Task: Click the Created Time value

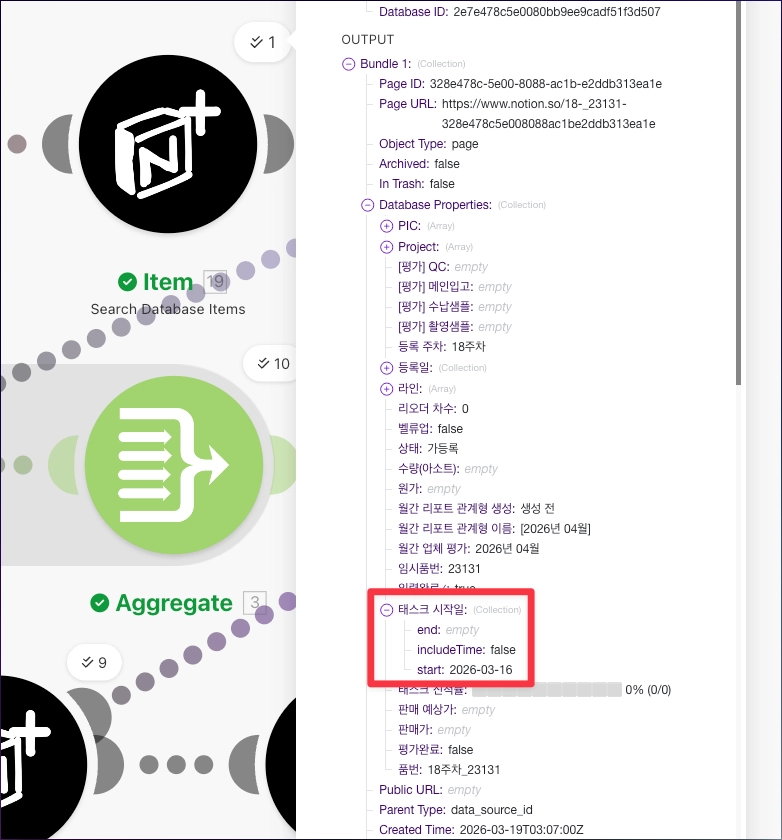Action: pos(522,830)
